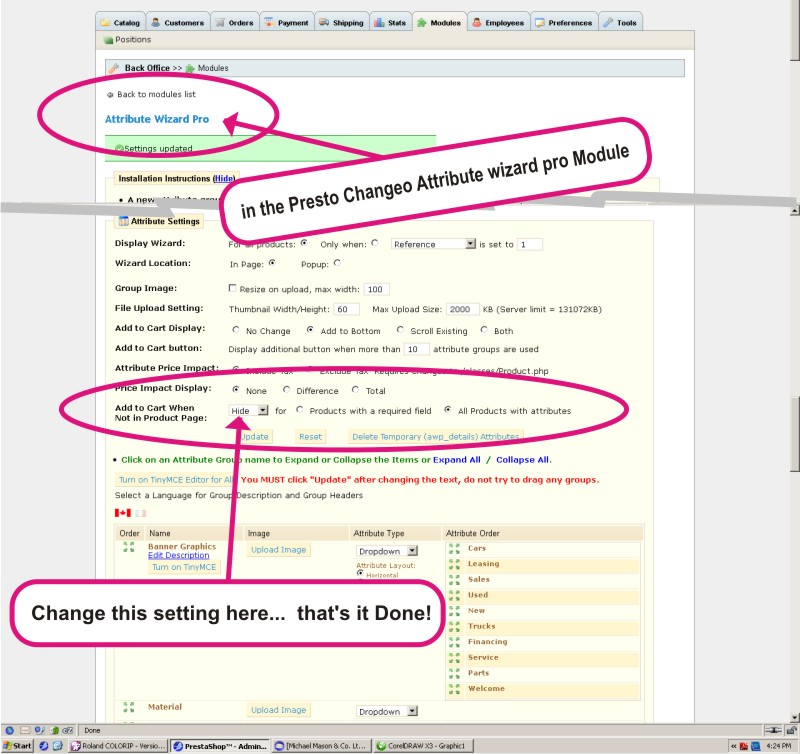This screenshot has height=754, width=800.
Task: Select Only when display wizard option
Action: [375, 243]
